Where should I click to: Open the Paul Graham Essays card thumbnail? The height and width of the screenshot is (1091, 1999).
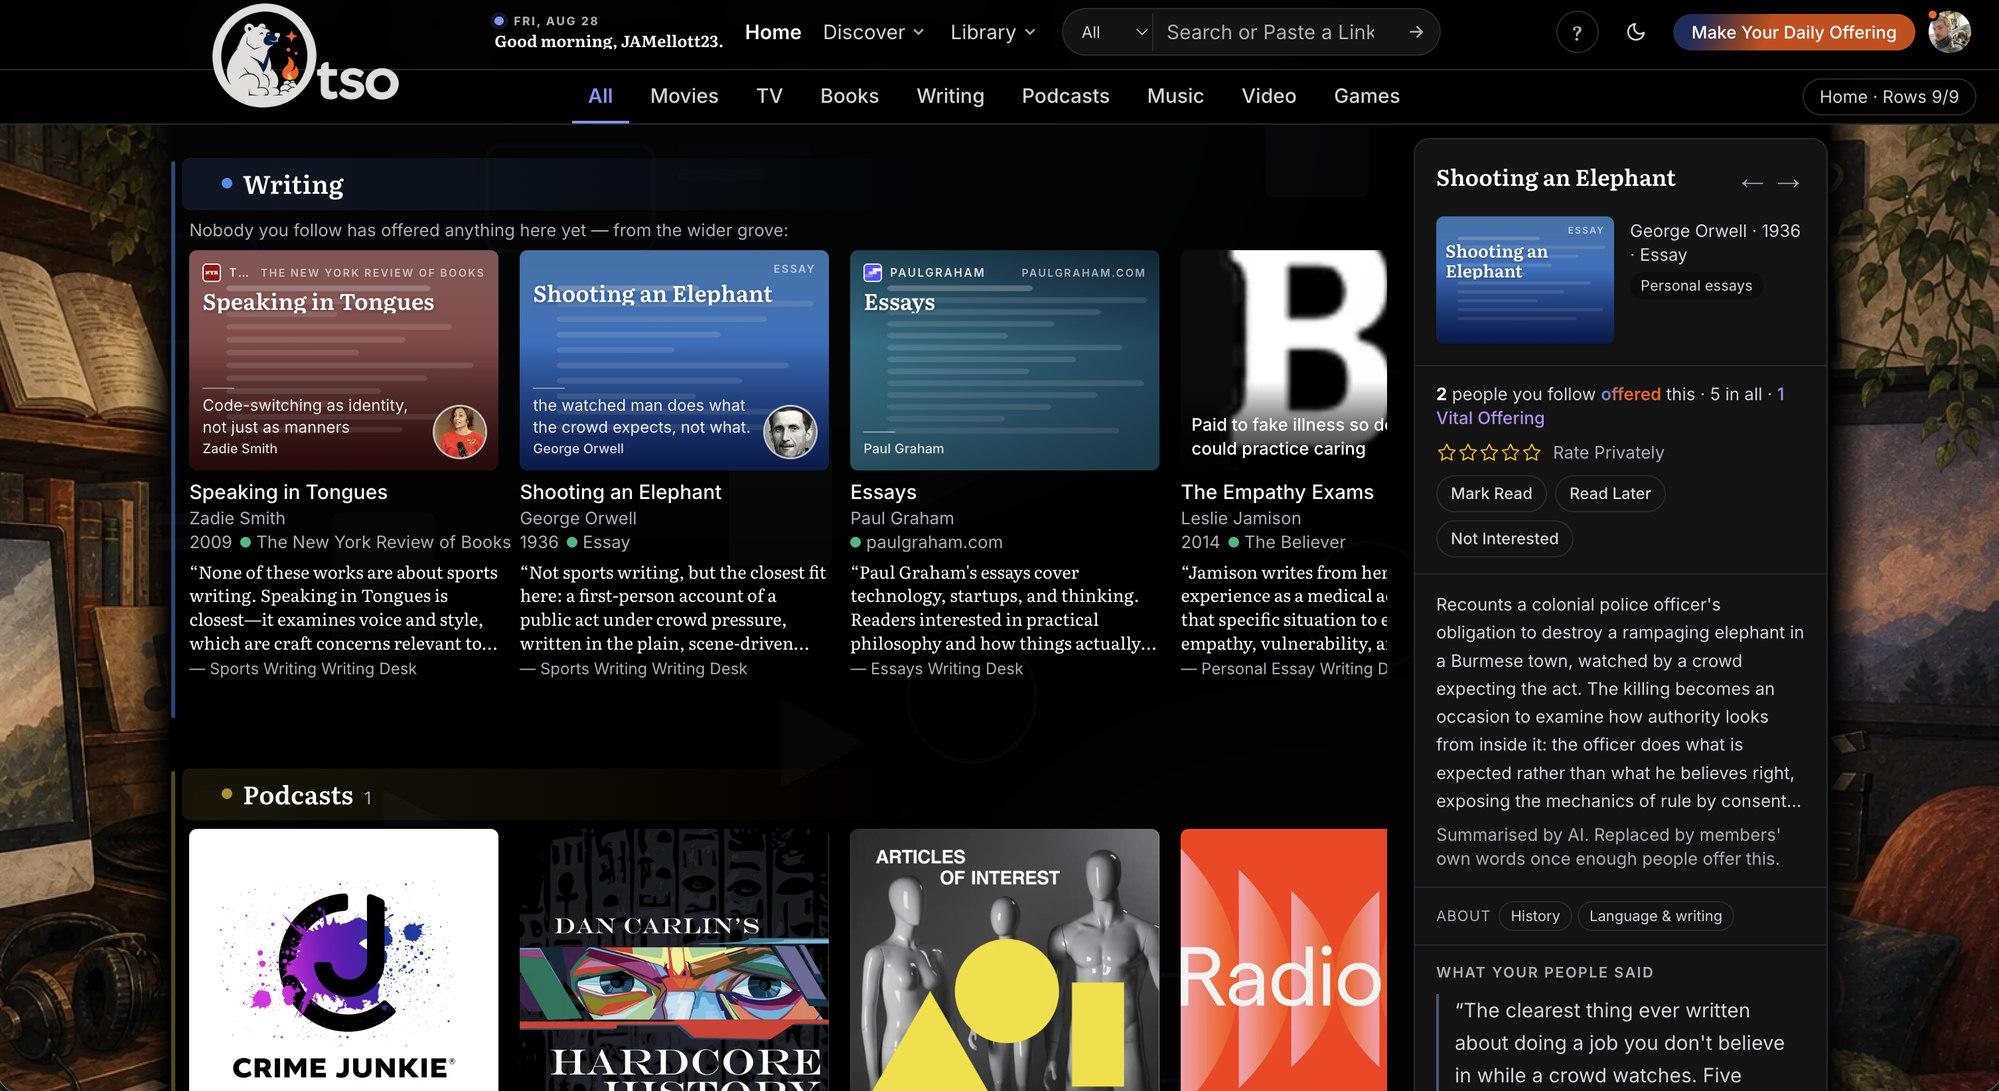tap(1004, 360)
